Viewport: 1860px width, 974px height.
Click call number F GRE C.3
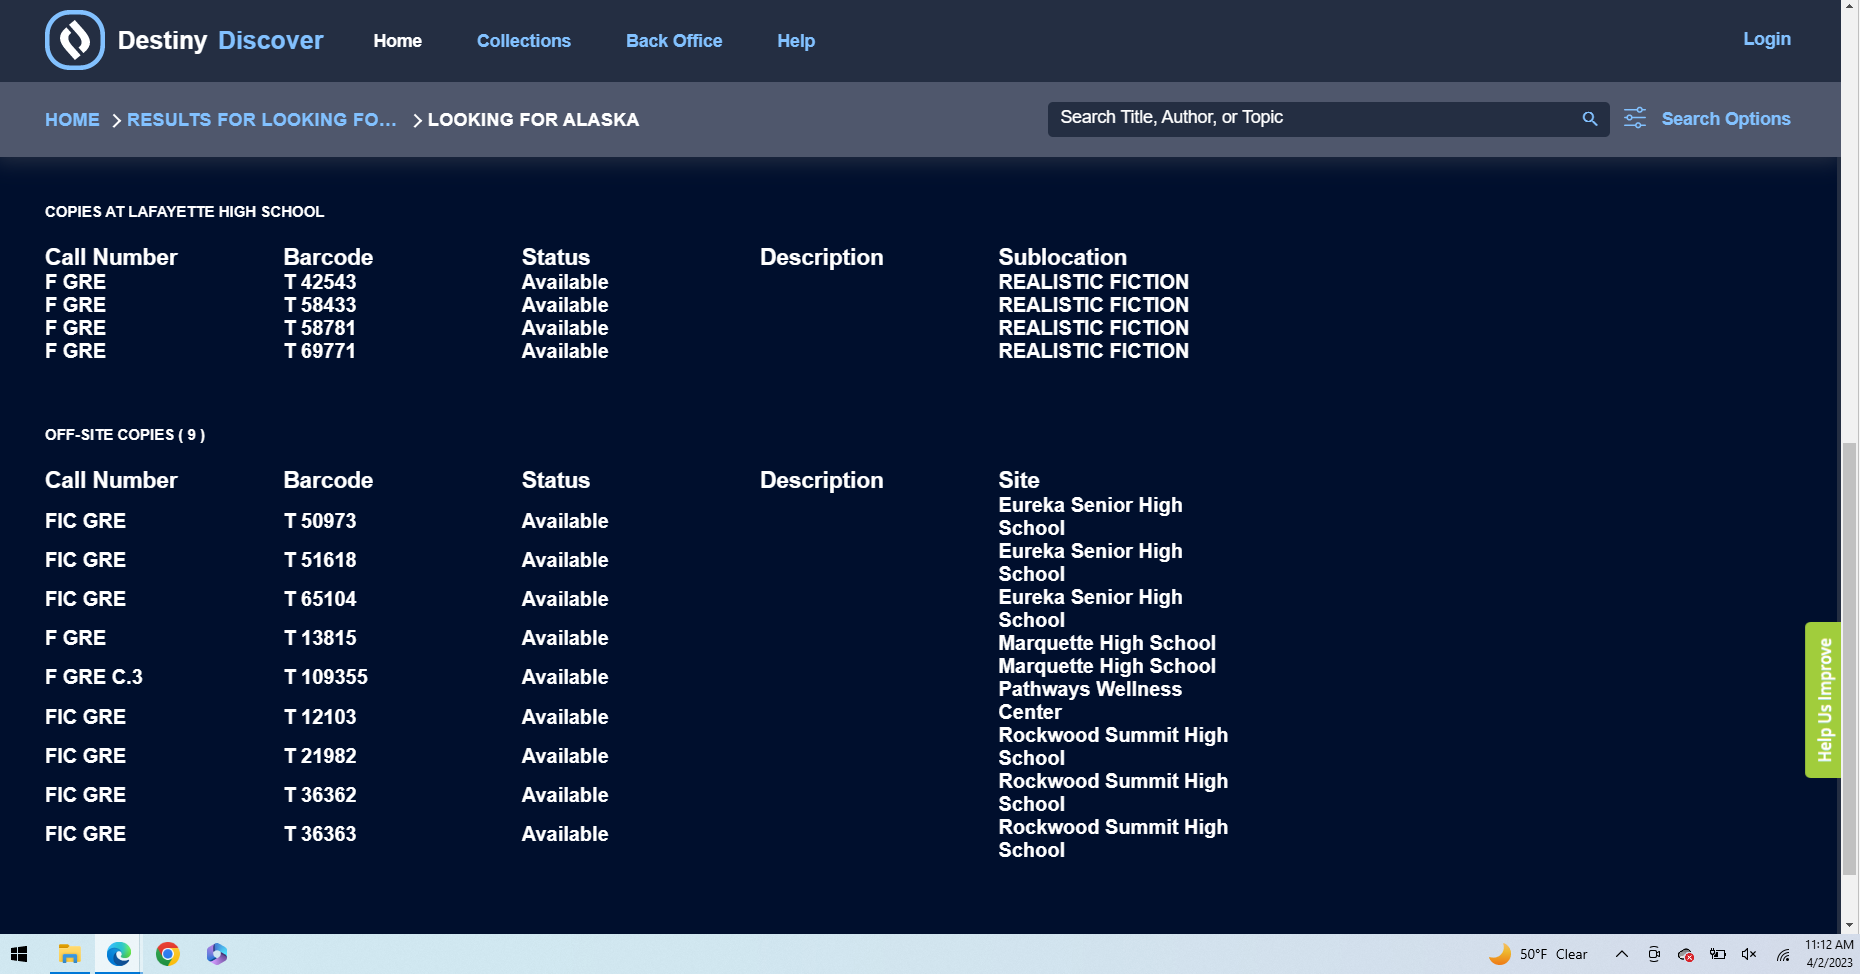pyautogui.click(x=94, y=677)
